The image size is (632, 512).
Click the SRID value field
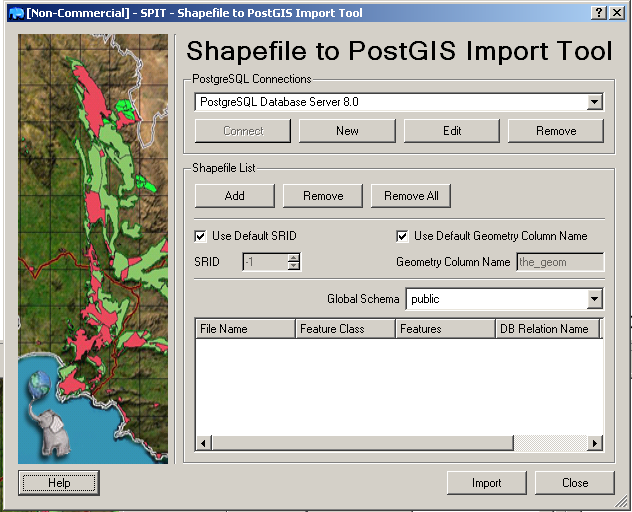[x=266, y=262]
